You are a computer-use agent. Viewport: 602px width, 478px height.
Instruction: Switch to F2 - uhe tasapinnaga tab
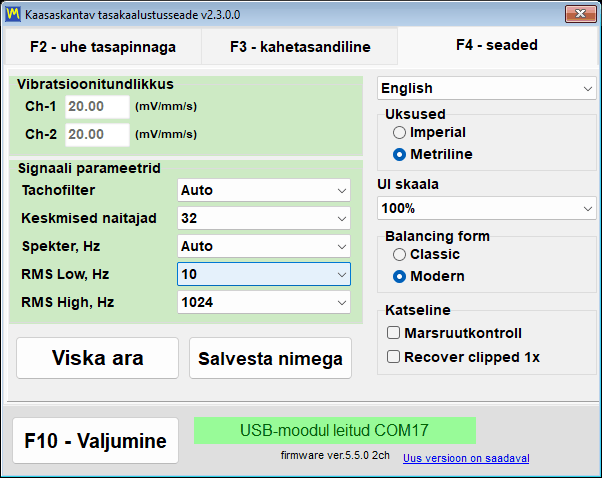[103, 47]
